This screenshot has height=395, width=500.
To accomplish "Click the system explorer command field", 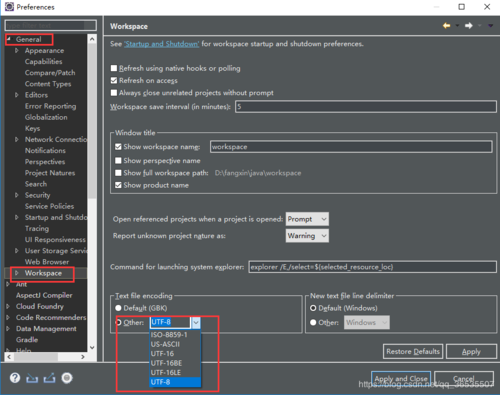I will (372, 267).
